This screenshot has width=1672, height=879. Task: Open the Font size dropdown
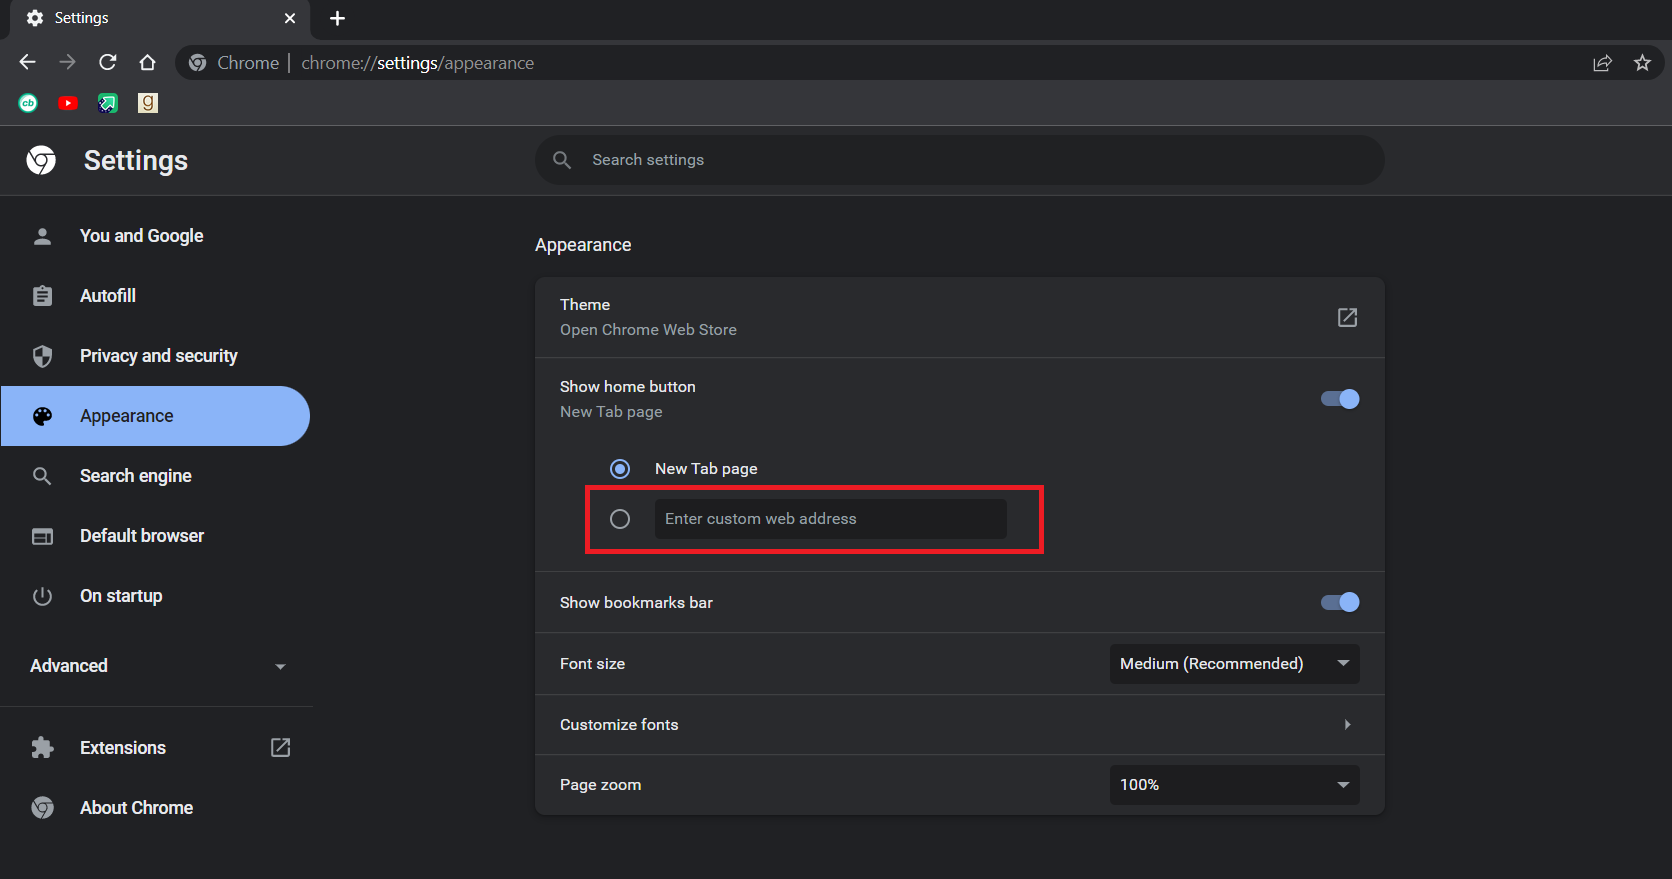(x=1234, y=664)
